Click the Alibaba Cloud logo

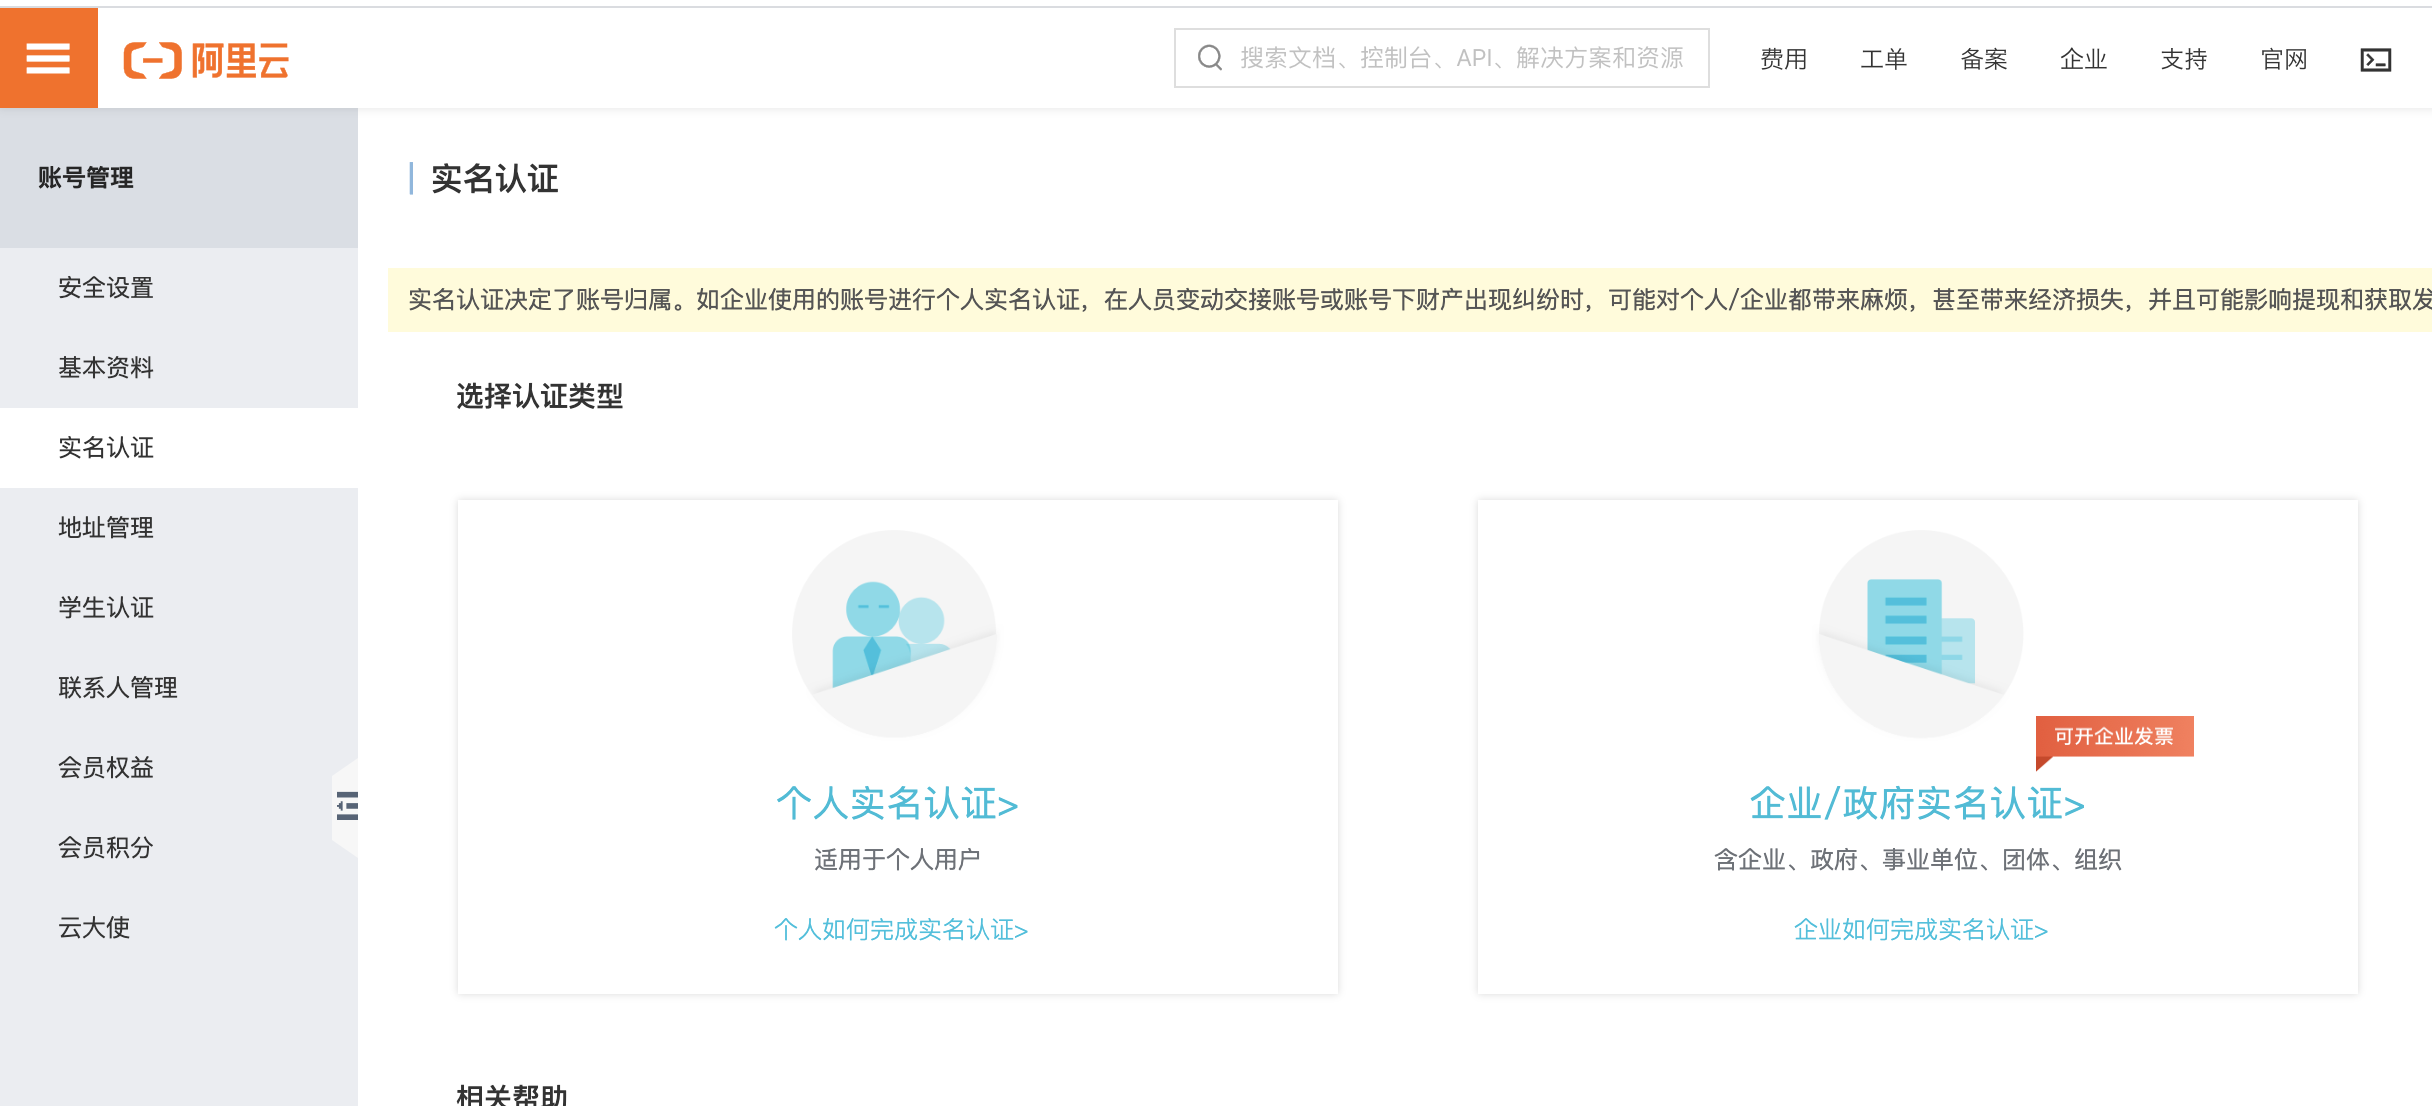[x=206, y=60]
